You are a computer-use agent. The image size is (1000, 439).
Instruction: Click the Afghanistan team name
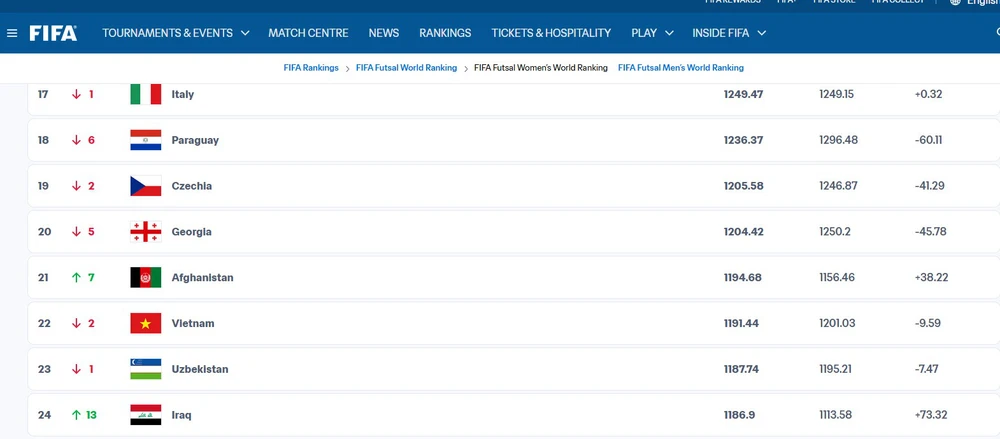(x=202, y=278)
